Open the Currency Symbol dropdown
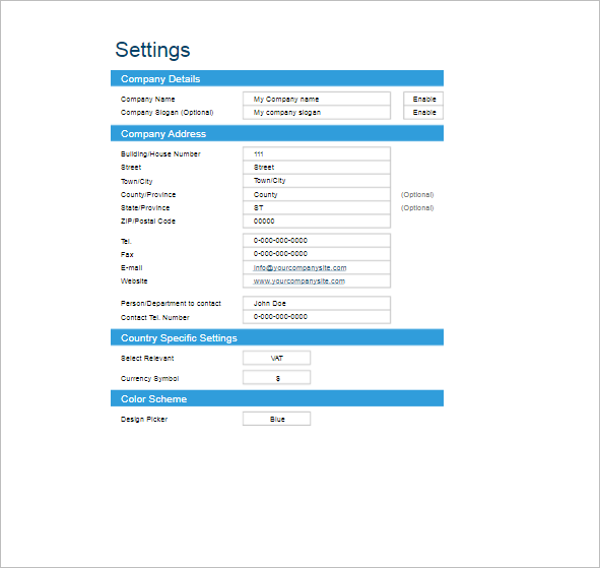 point(277,378)
